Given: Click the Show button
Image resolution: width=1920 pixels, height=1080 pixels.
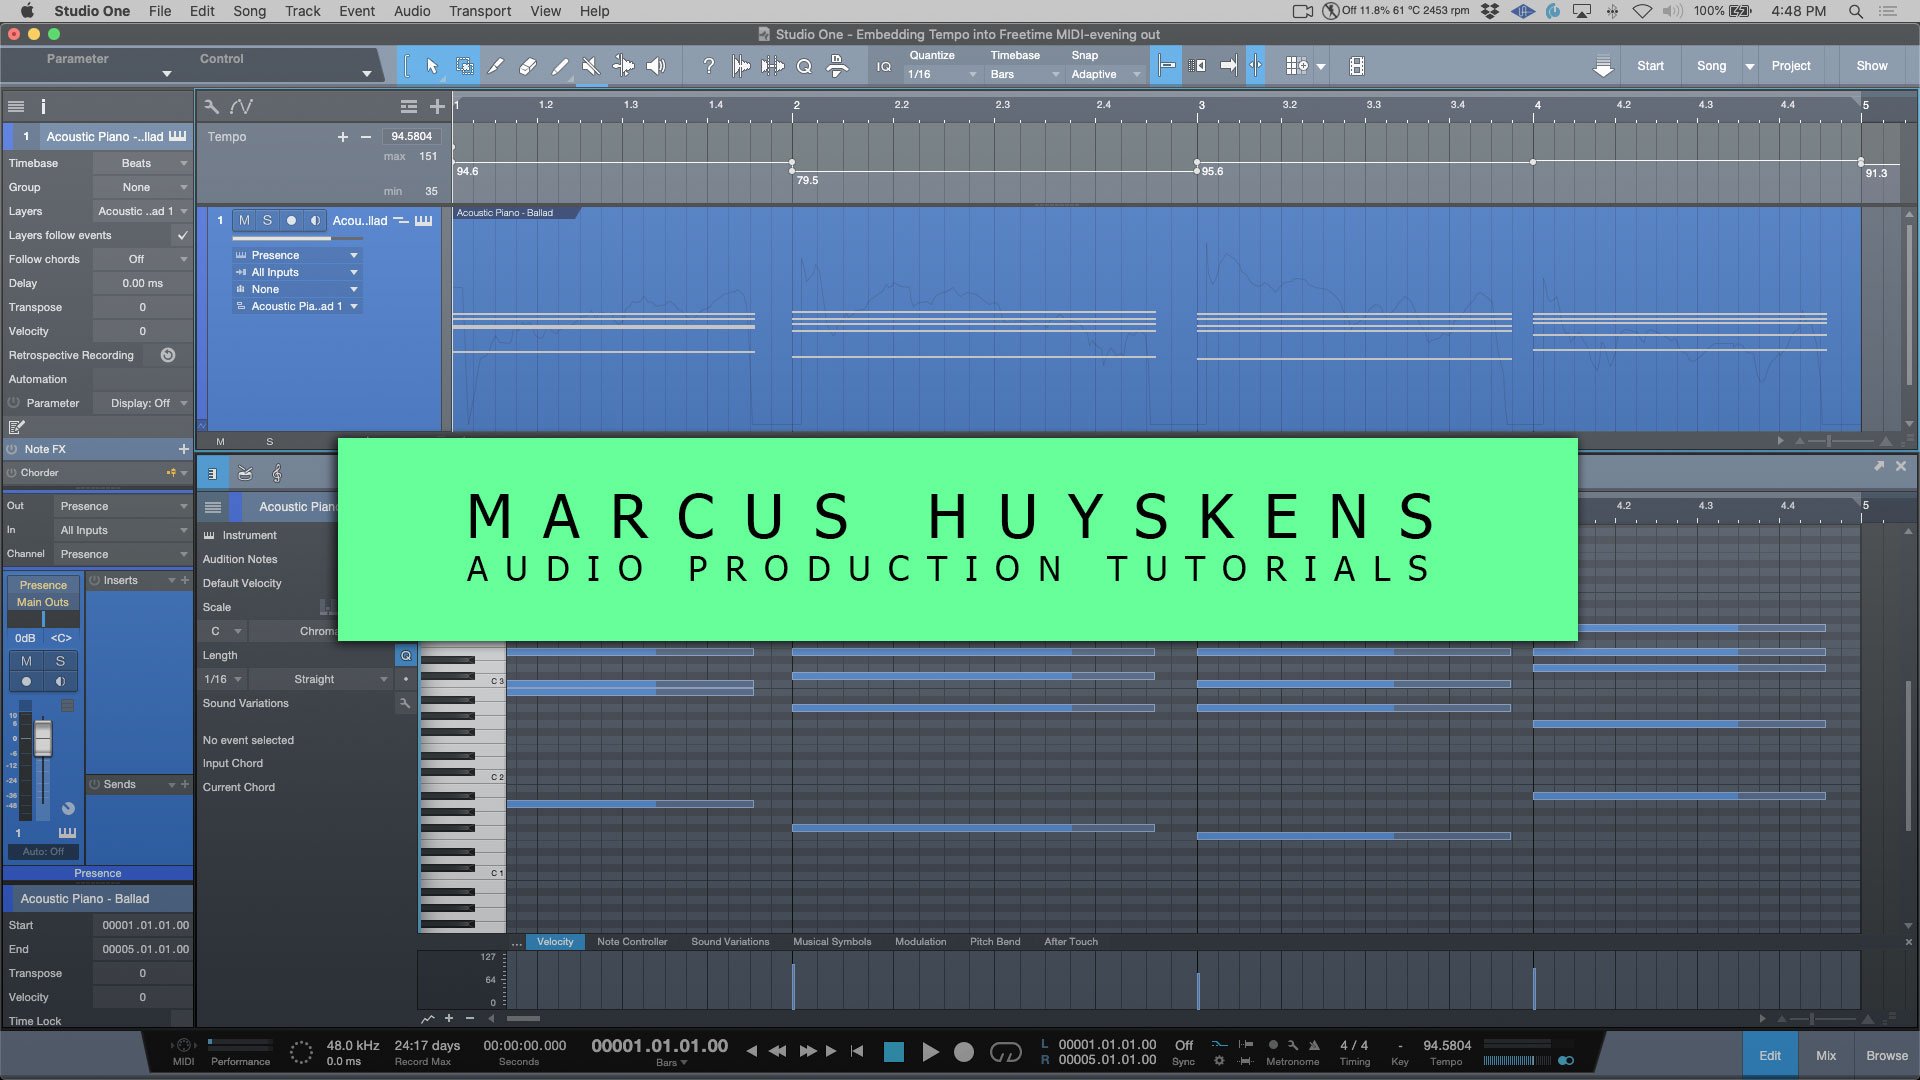Looking at the screenshot, I should (1872, 66).
